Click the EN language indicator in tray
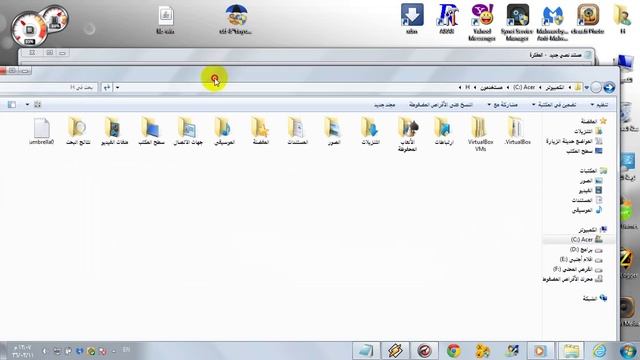The height and width of the screenshot is (360, 640). coord(127,350)
